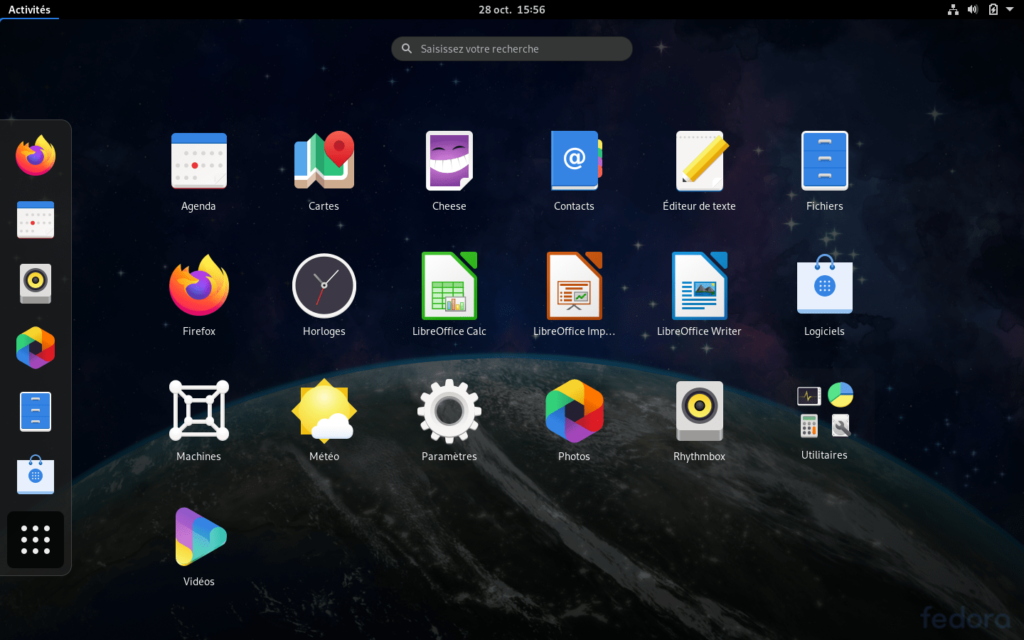
Task: Launch the Vidéos player
Action: [199, 535]
